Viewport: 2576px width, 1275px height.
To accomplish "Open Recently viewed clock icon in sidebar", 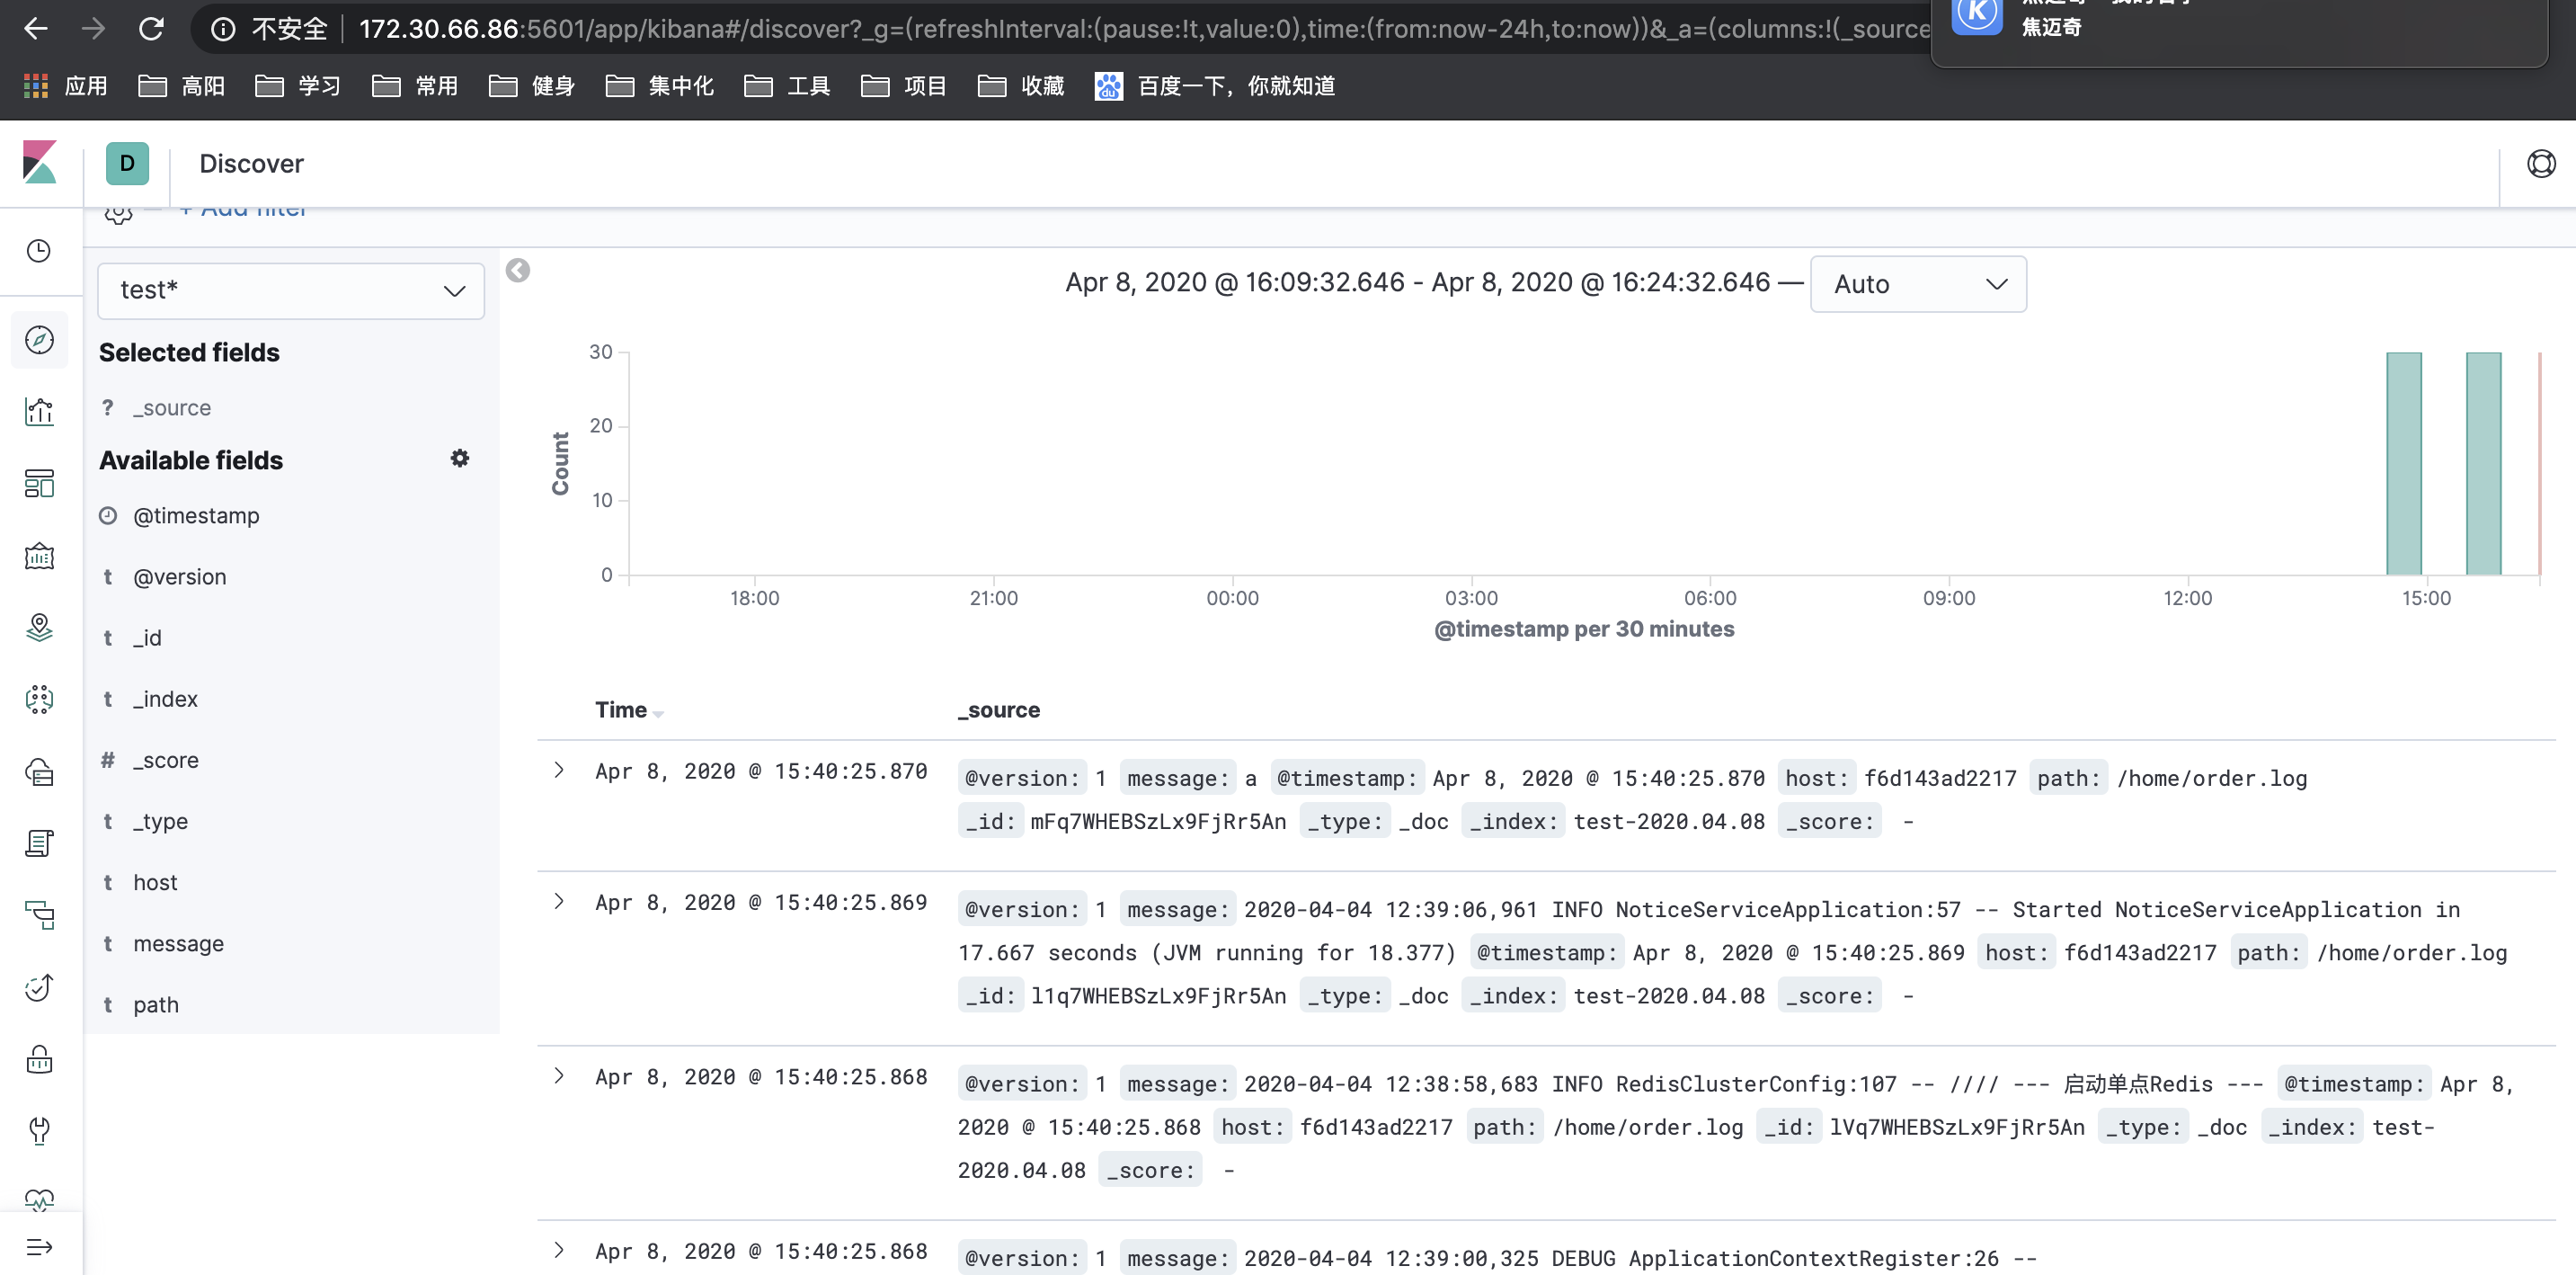I will click(39, 250).
